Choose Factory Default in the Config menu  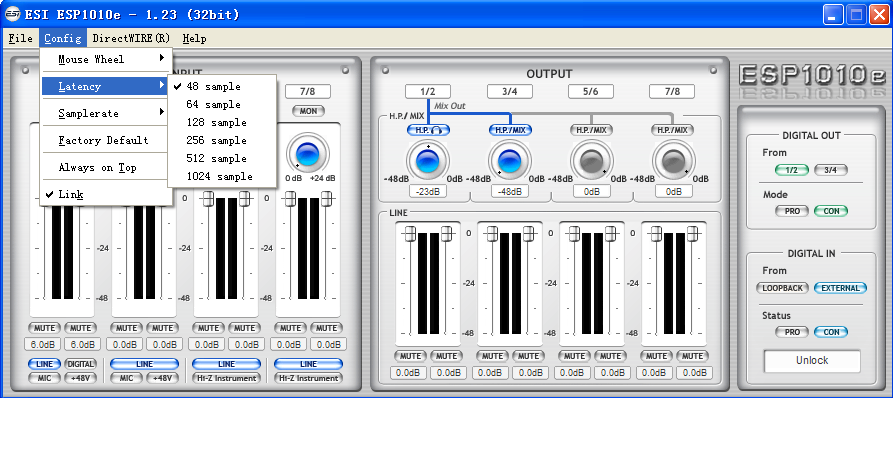coord(106,140)
